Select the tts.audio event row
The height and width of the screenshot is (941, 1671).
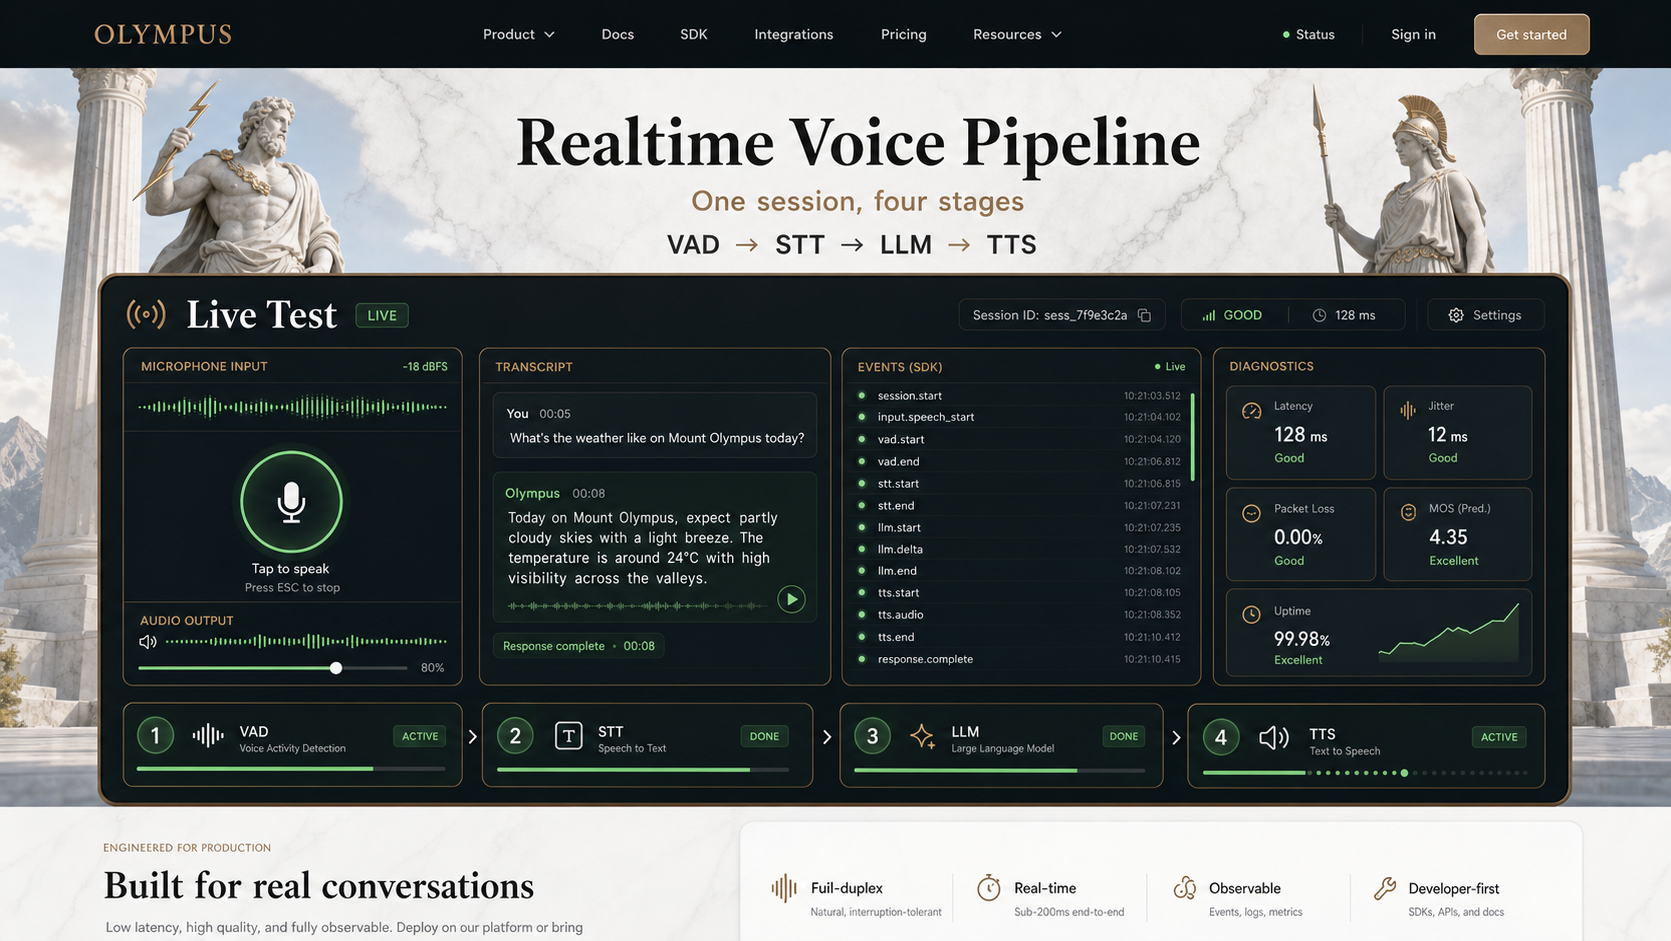(x=1019, y=614)
